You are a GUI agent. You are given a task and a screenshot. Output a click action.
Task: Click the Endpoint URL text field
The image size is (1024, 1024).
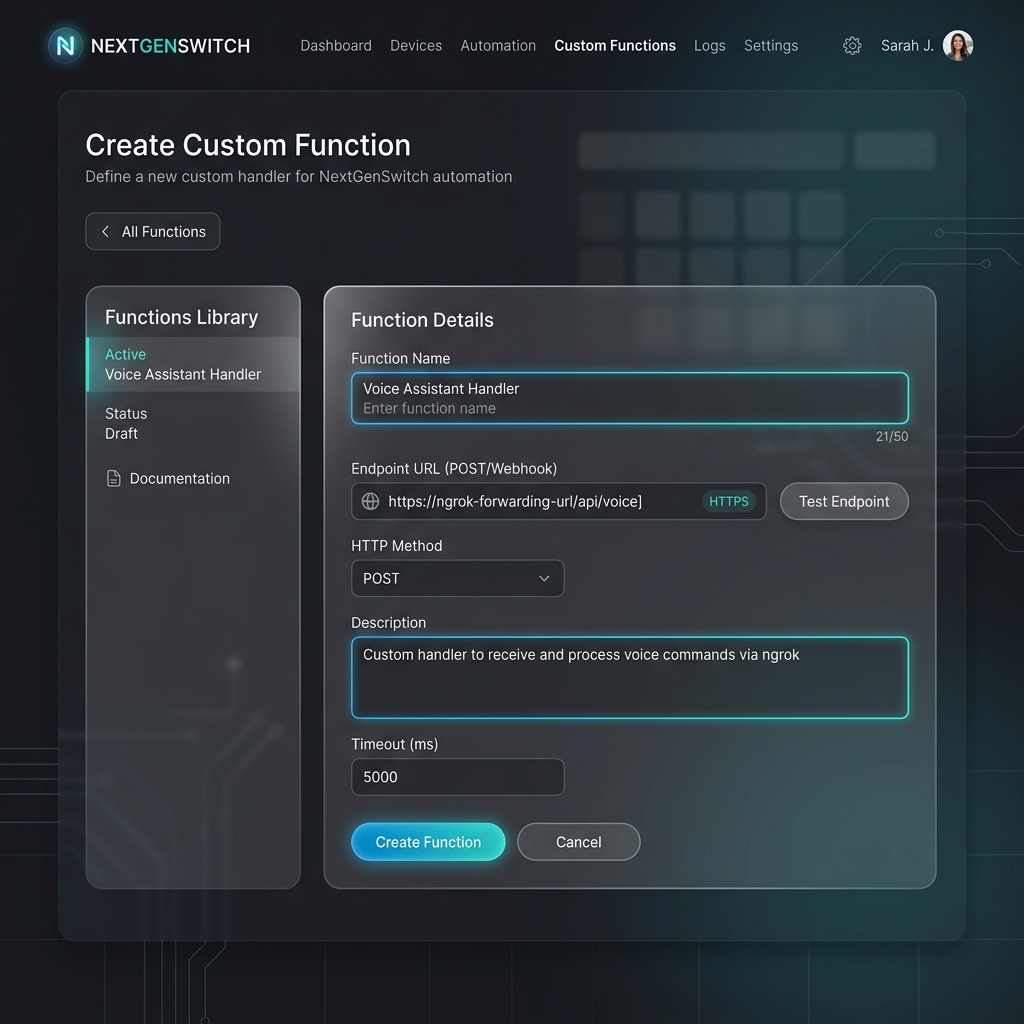(558, 502)
